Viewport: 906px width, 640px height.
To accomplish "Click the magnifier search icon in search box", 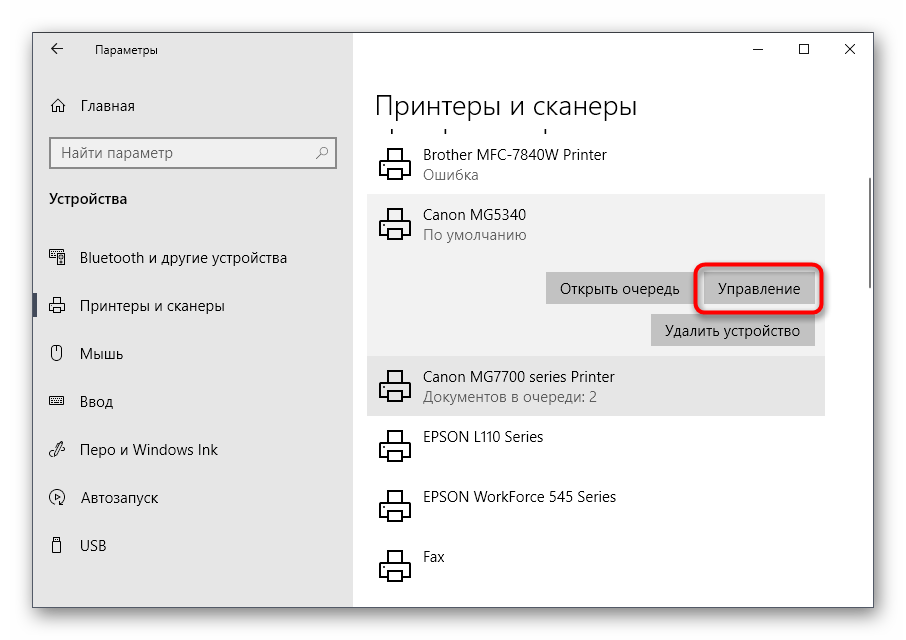I will [x=322, y=152].
